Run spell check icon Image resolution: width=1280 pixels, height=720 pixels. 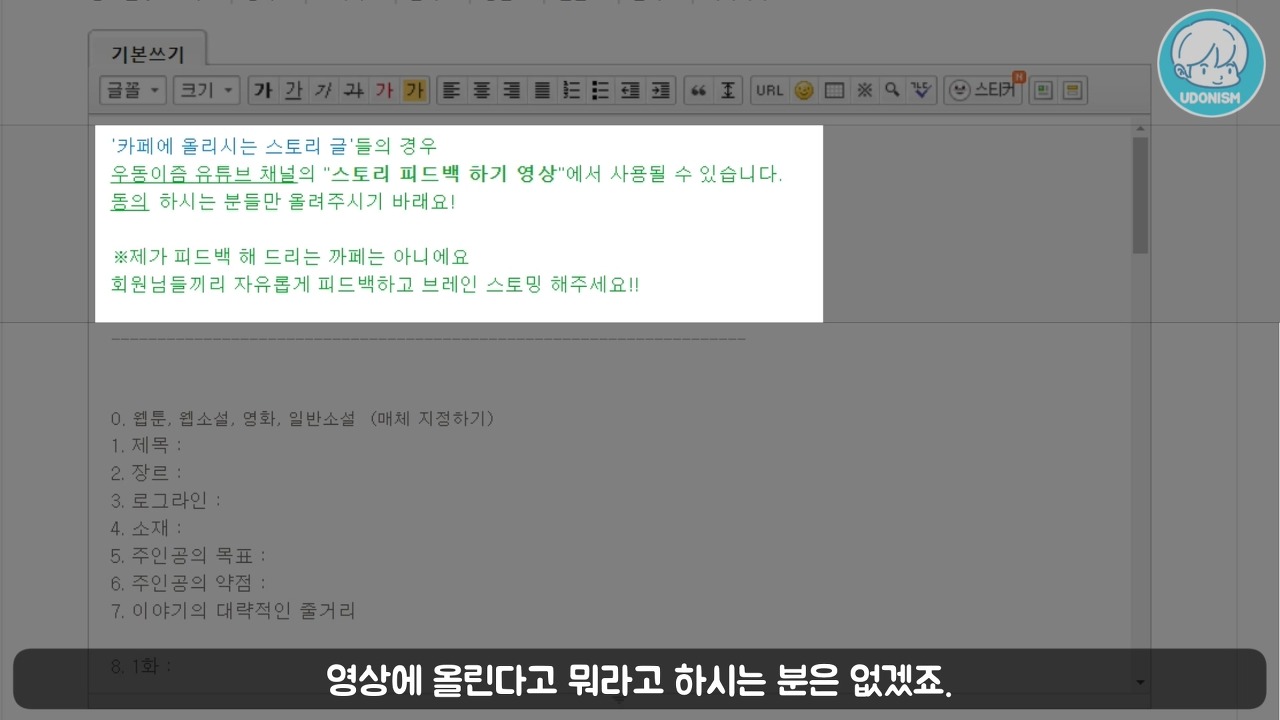922,90
